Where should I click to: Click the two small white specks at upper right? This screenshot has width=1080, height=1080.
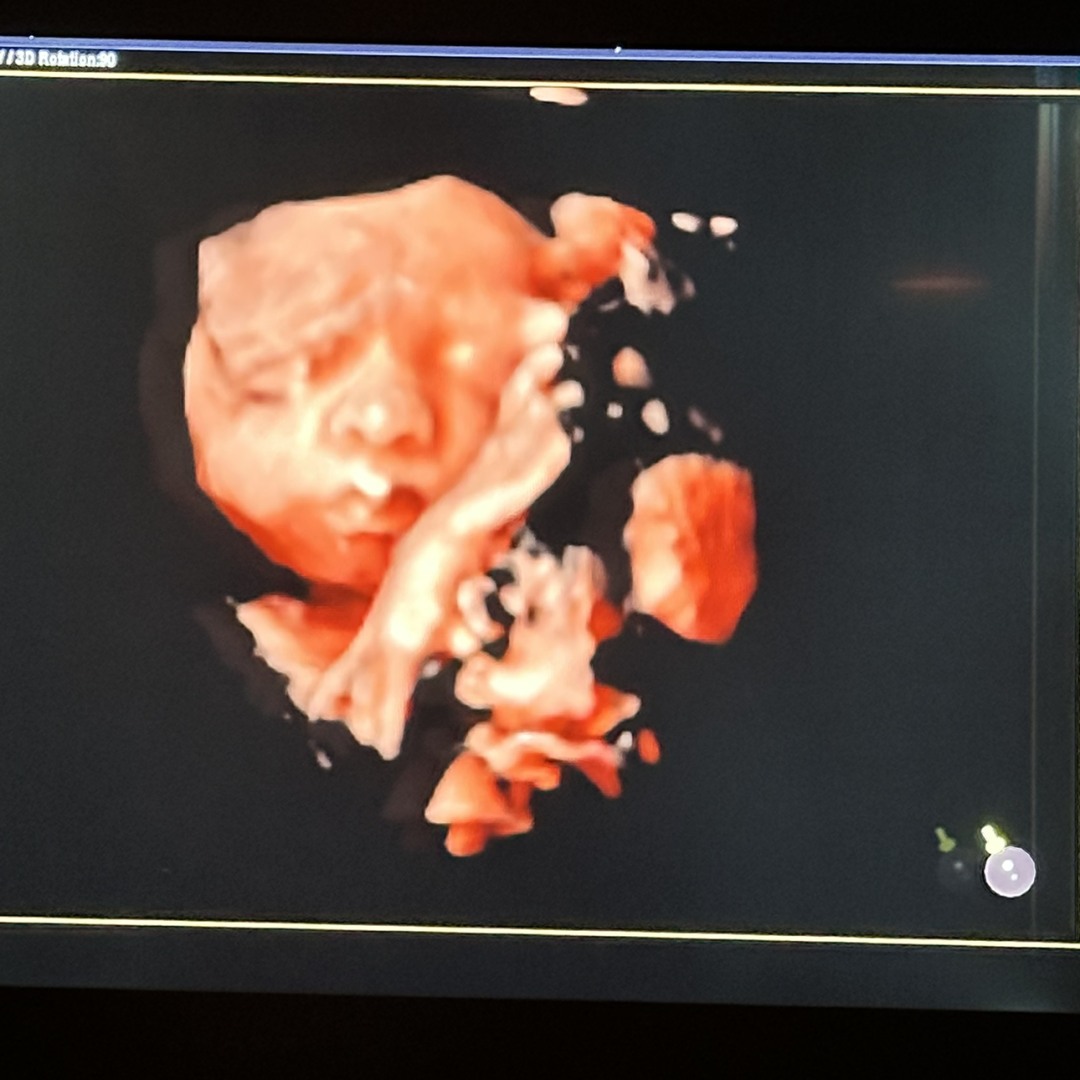[704, 224]
